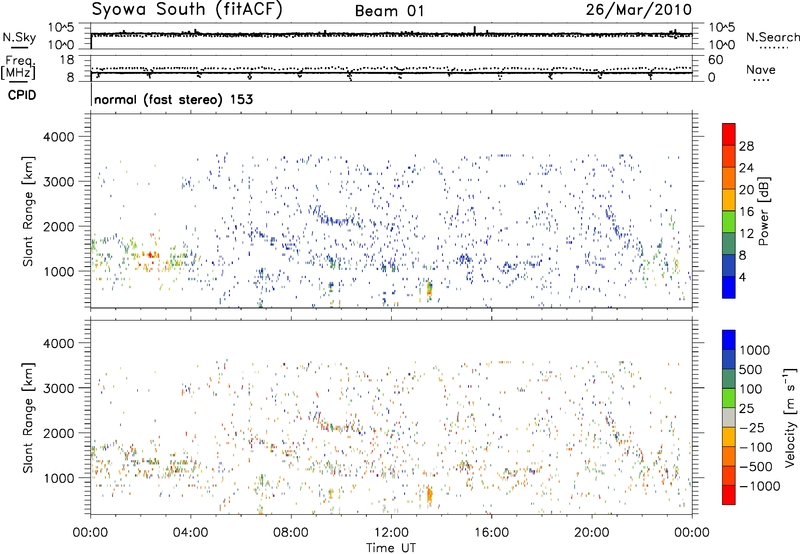Pick the gray segment of Velocity colorbar

pyautogui.click(x=729, y=417)
